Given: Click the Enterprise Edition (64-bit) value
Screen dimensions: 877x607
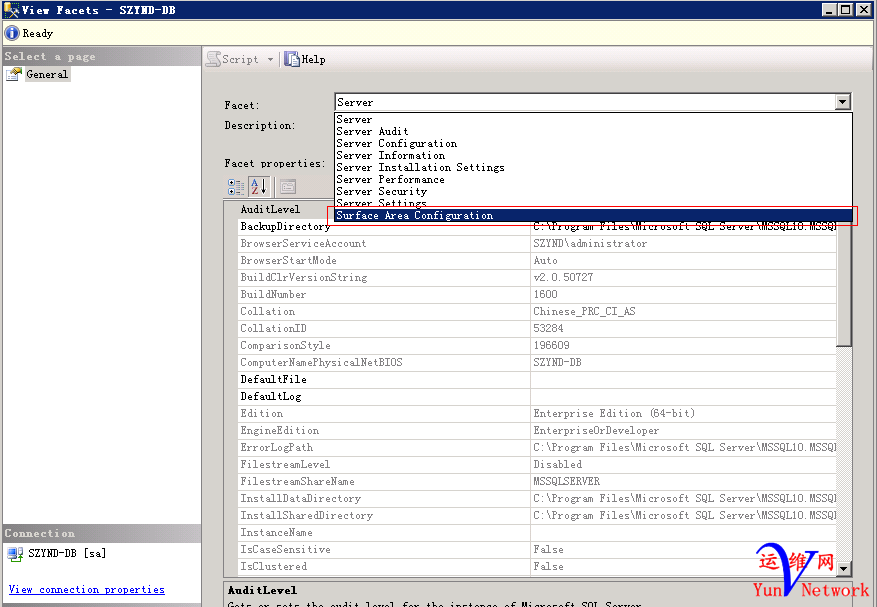Looking at the screenshot, I should point(614,413).
